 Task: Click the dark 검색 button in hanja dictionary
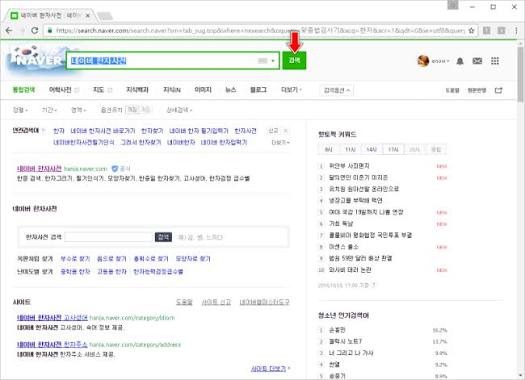click(163, 237)
